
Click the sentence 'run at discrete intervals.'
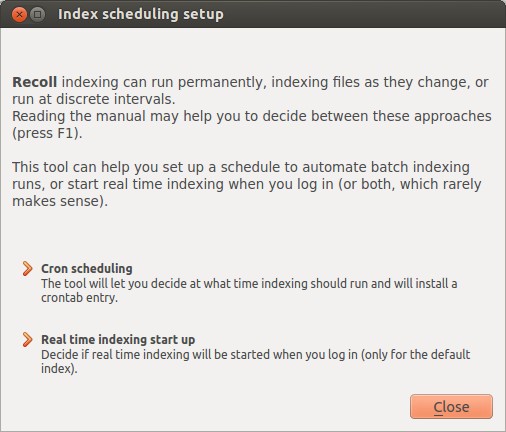94,99
